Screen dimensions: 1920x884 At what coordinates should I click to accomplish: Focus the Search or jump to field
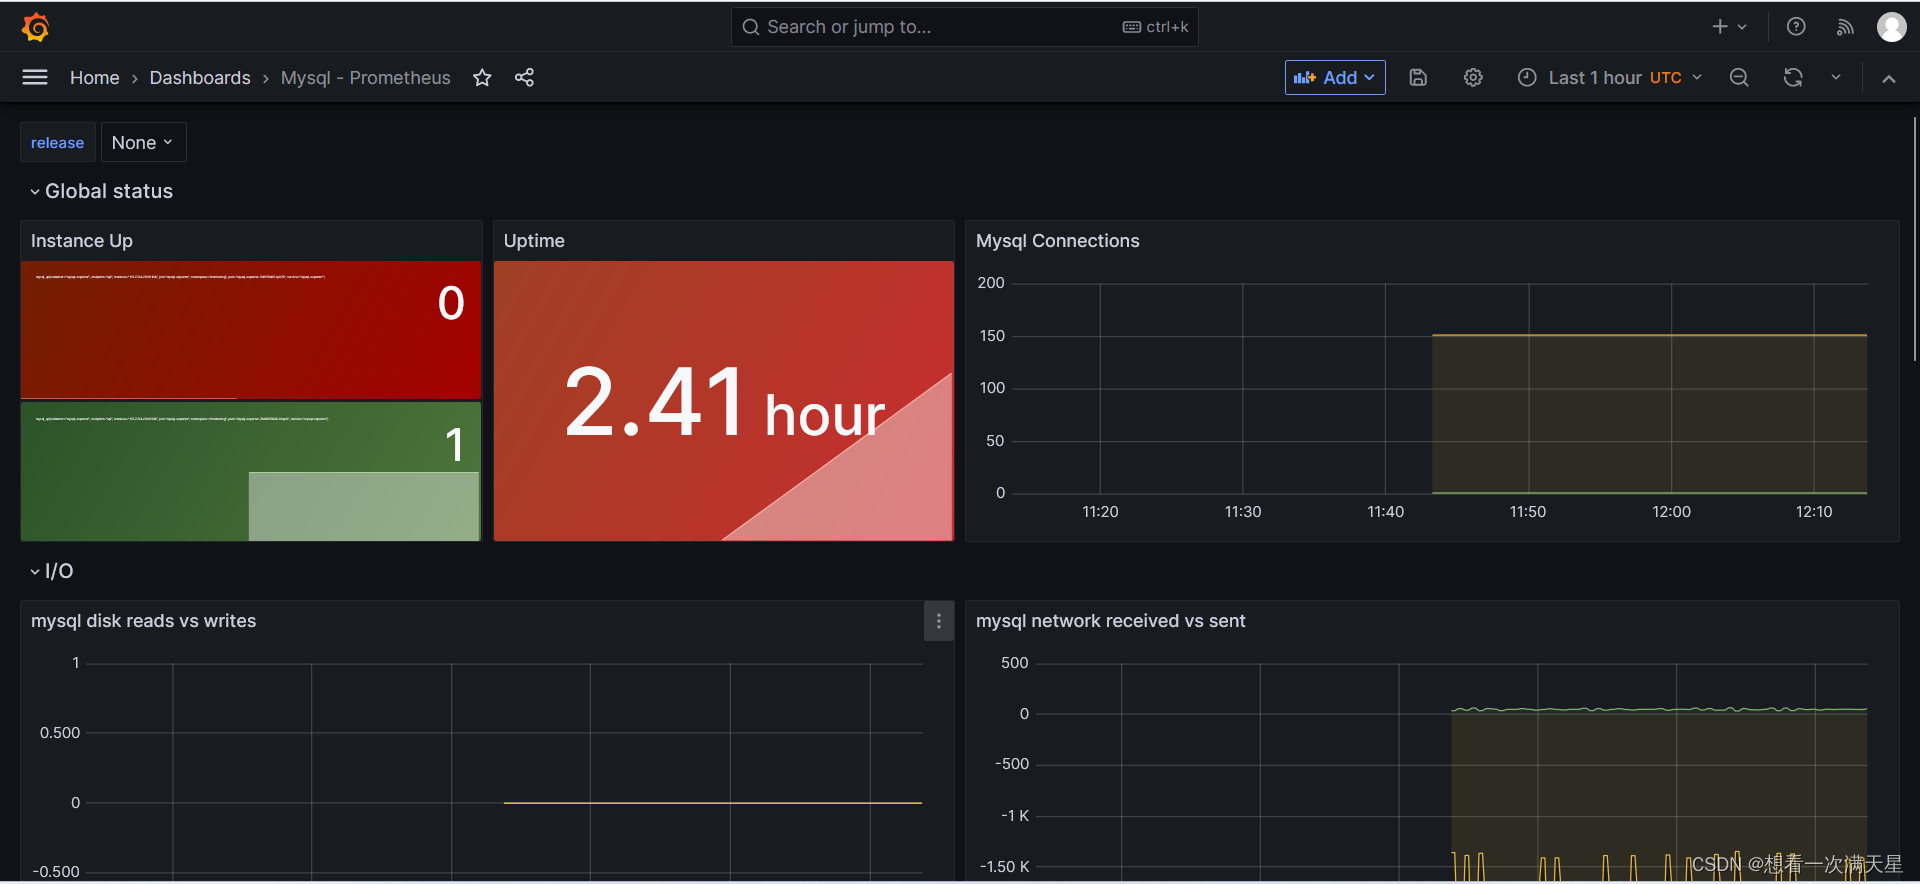(x=964, y=27)
